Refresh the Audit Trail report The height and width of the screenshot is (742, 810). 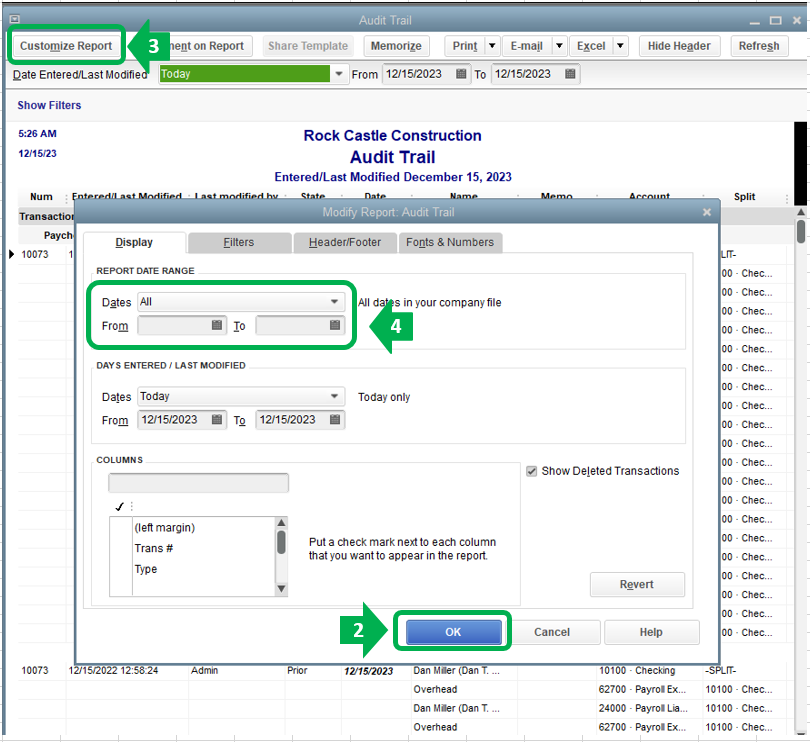click(x=758, y=46)
